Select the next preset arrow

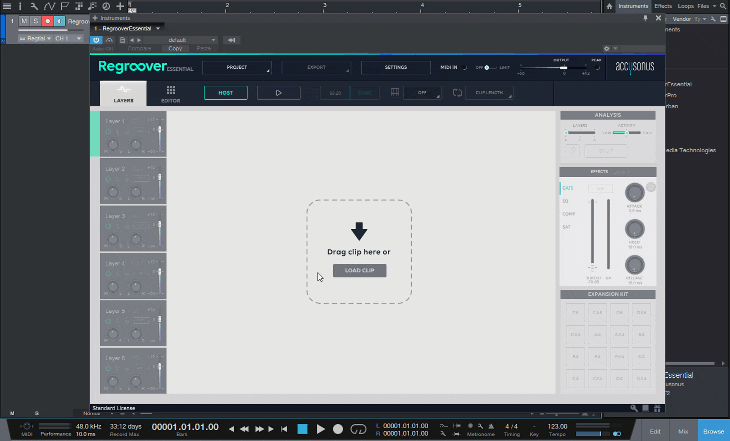coord(139,40)
